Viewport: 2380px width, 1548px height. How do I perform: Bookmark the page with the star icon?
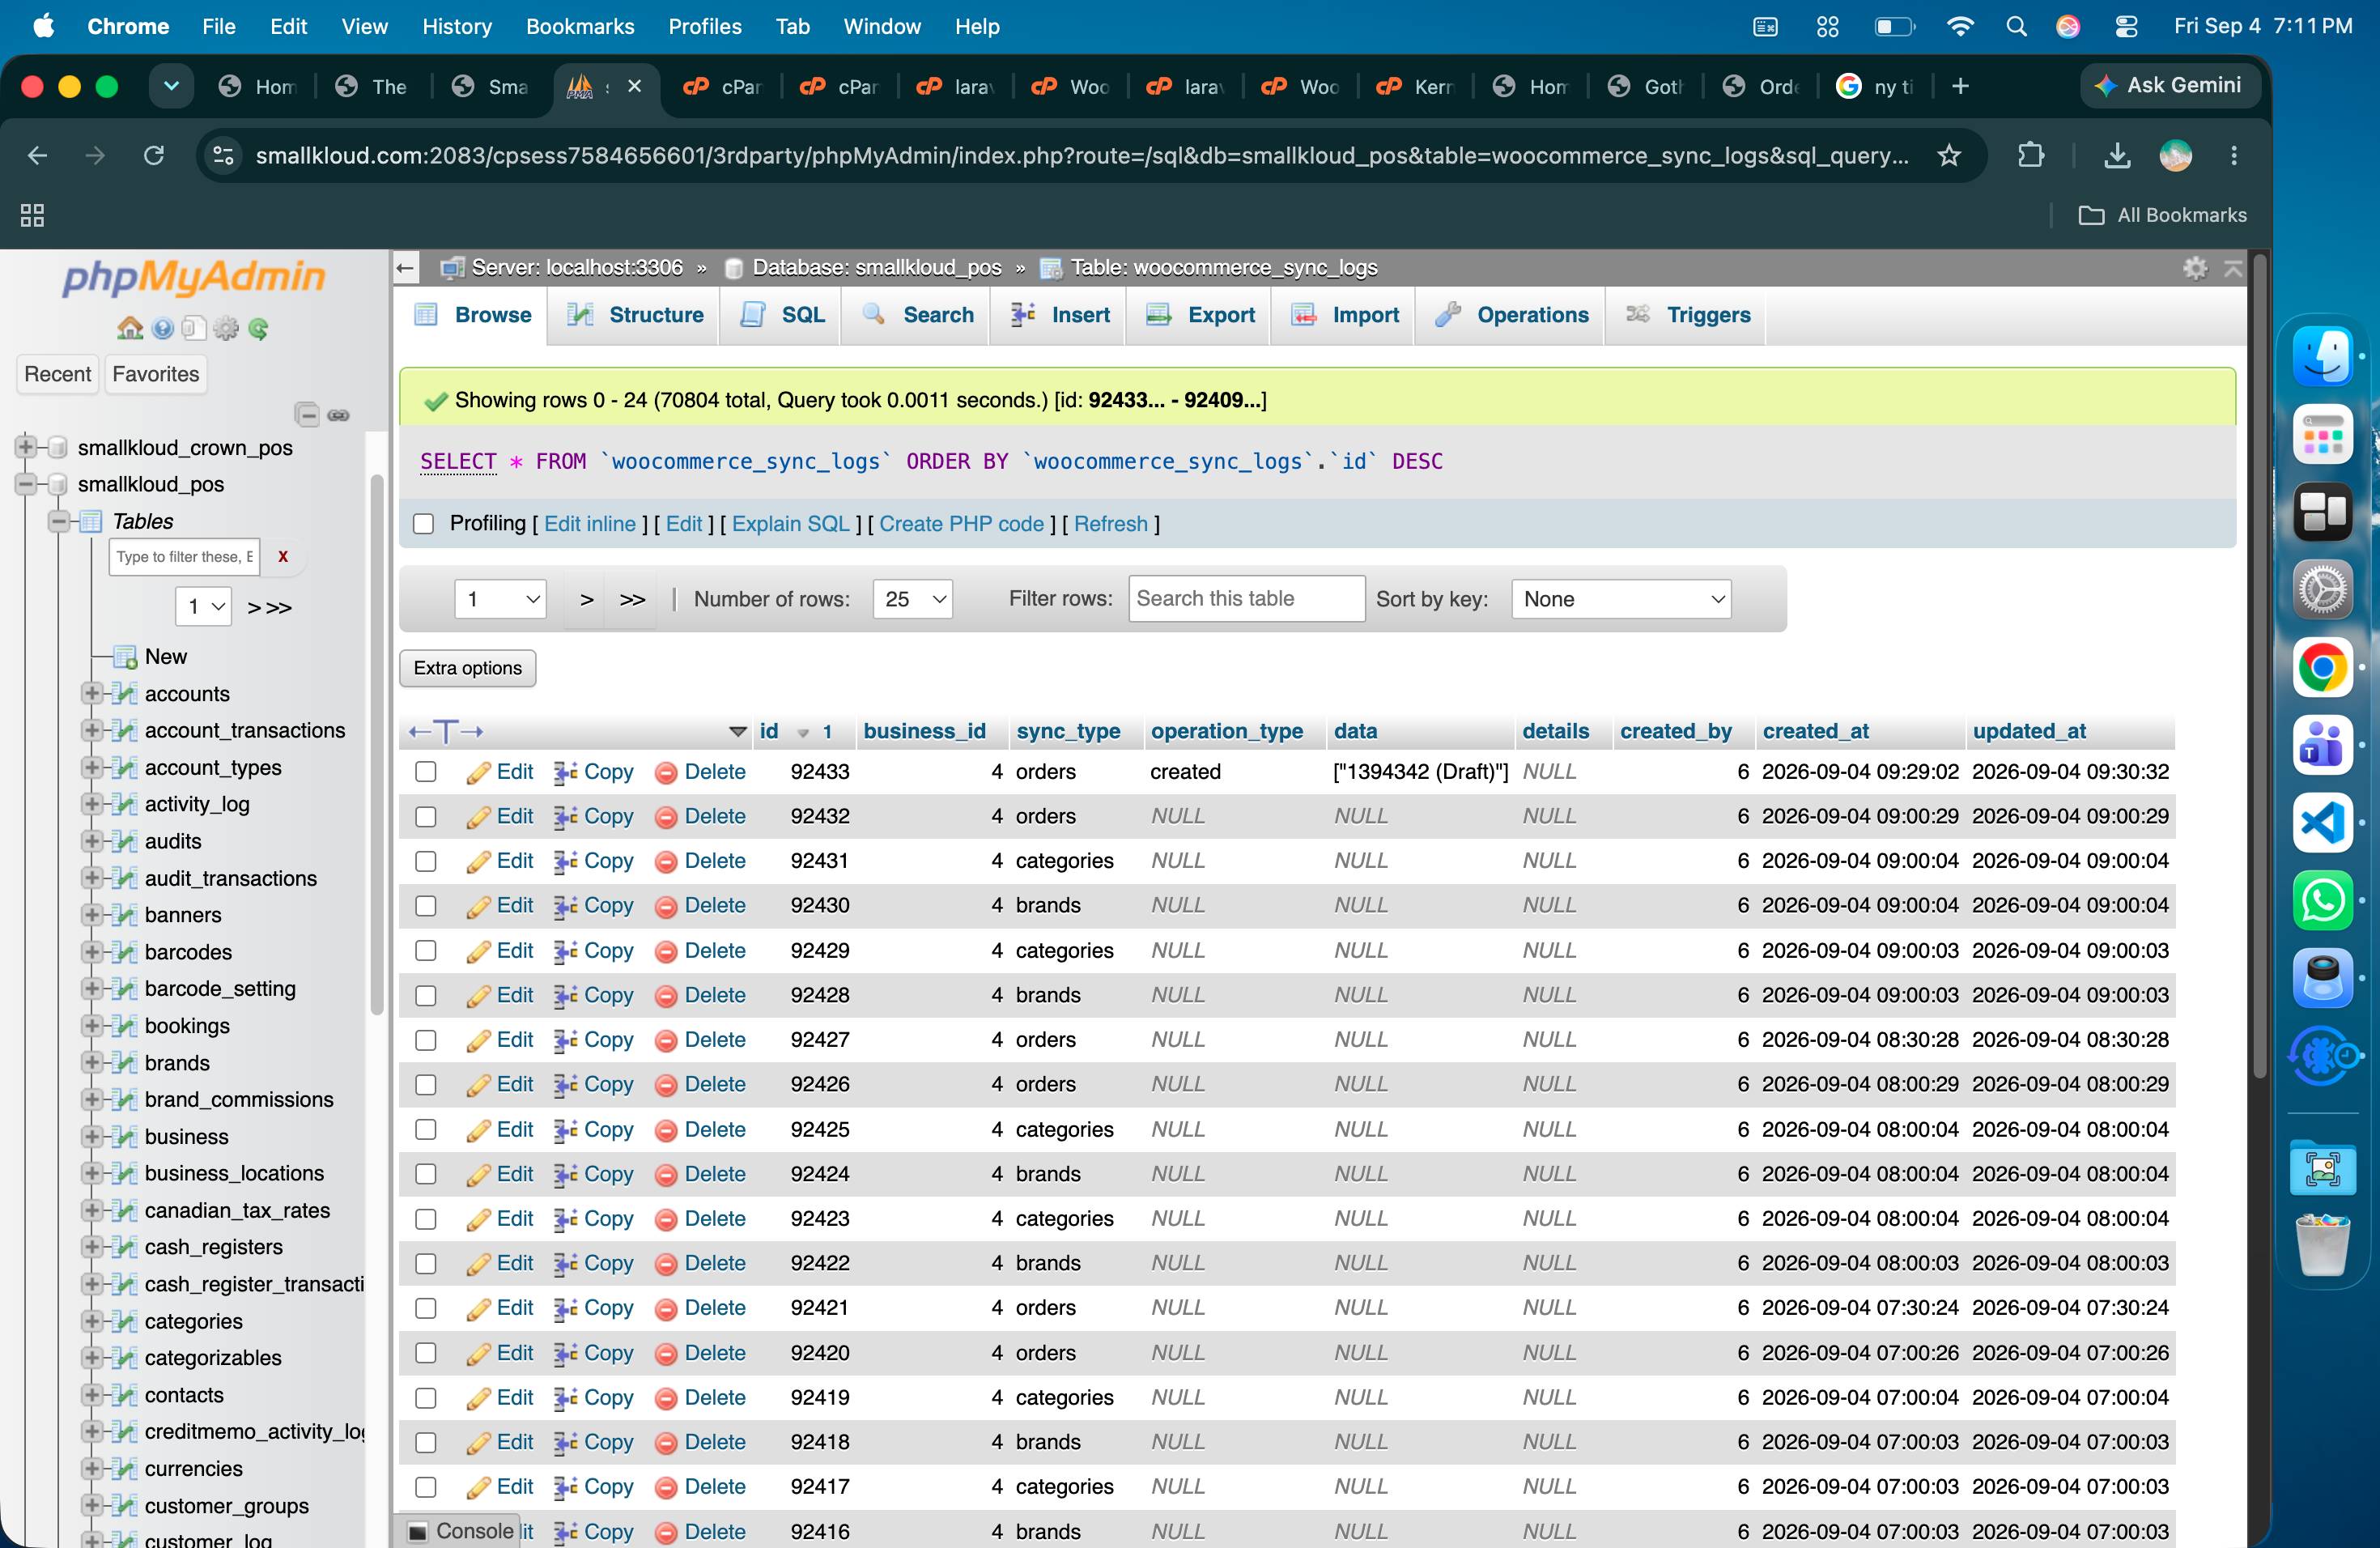(x=1948, y=155)
